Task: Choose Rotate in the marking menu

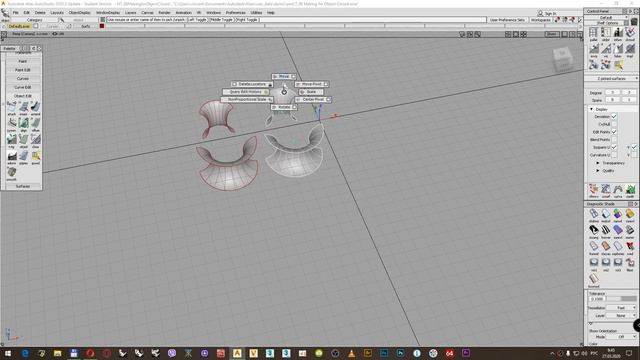Action: pyautogui.click(x=284, y=107)
